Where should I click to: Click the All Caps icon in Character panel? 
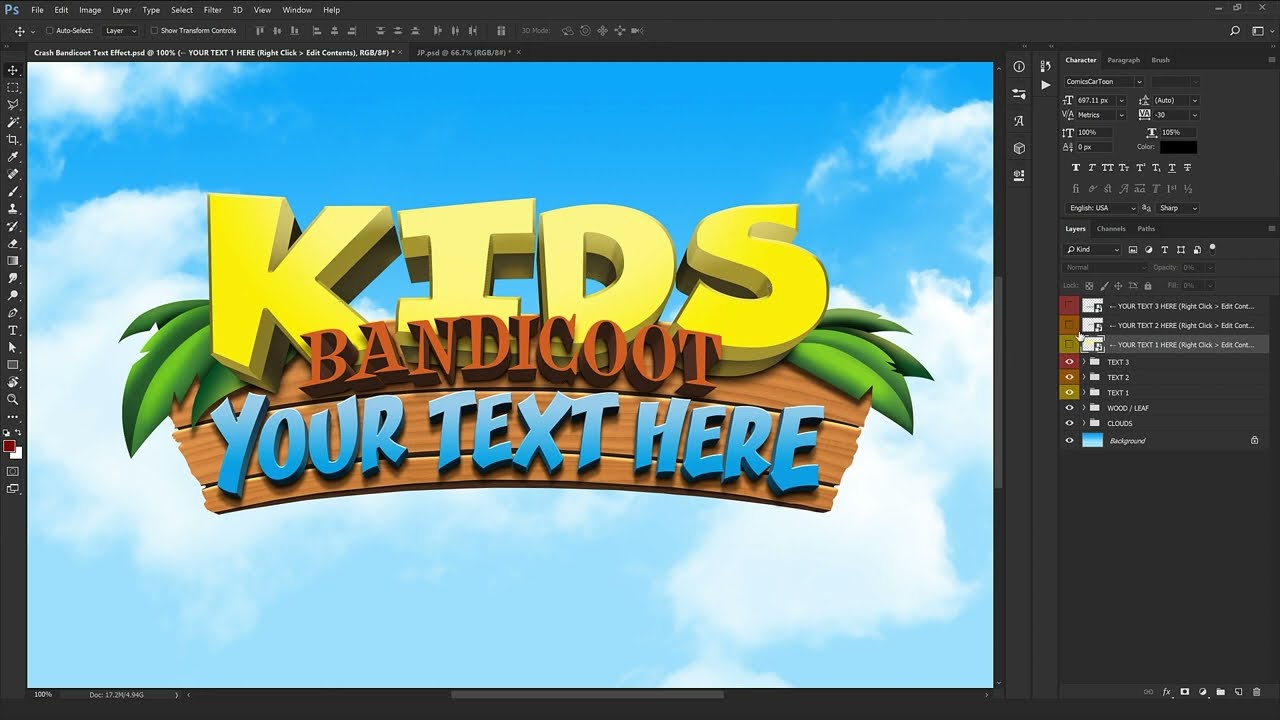[x=1108, y=168]
